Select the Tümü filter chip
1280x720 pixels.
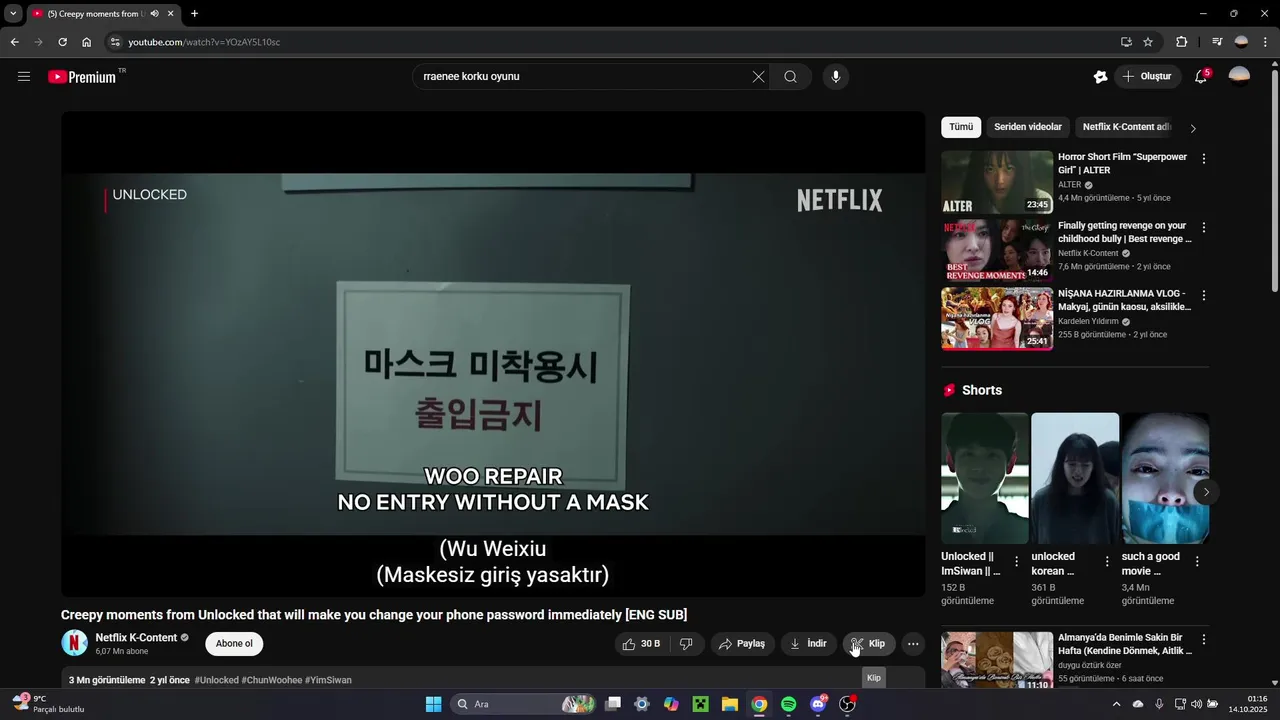pyautogui.click(x=961, y=127)
